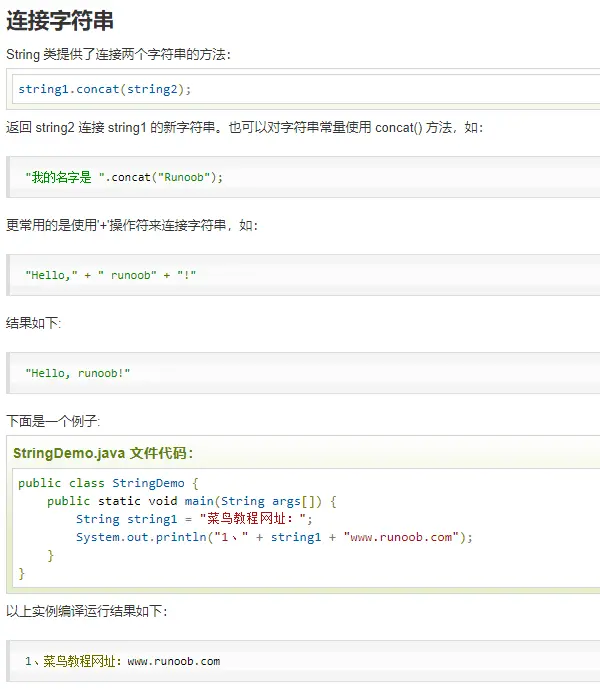Click the StringDemo.java 文件代码 title
This screenshot has height=689, width=600.
click(103, 453)
